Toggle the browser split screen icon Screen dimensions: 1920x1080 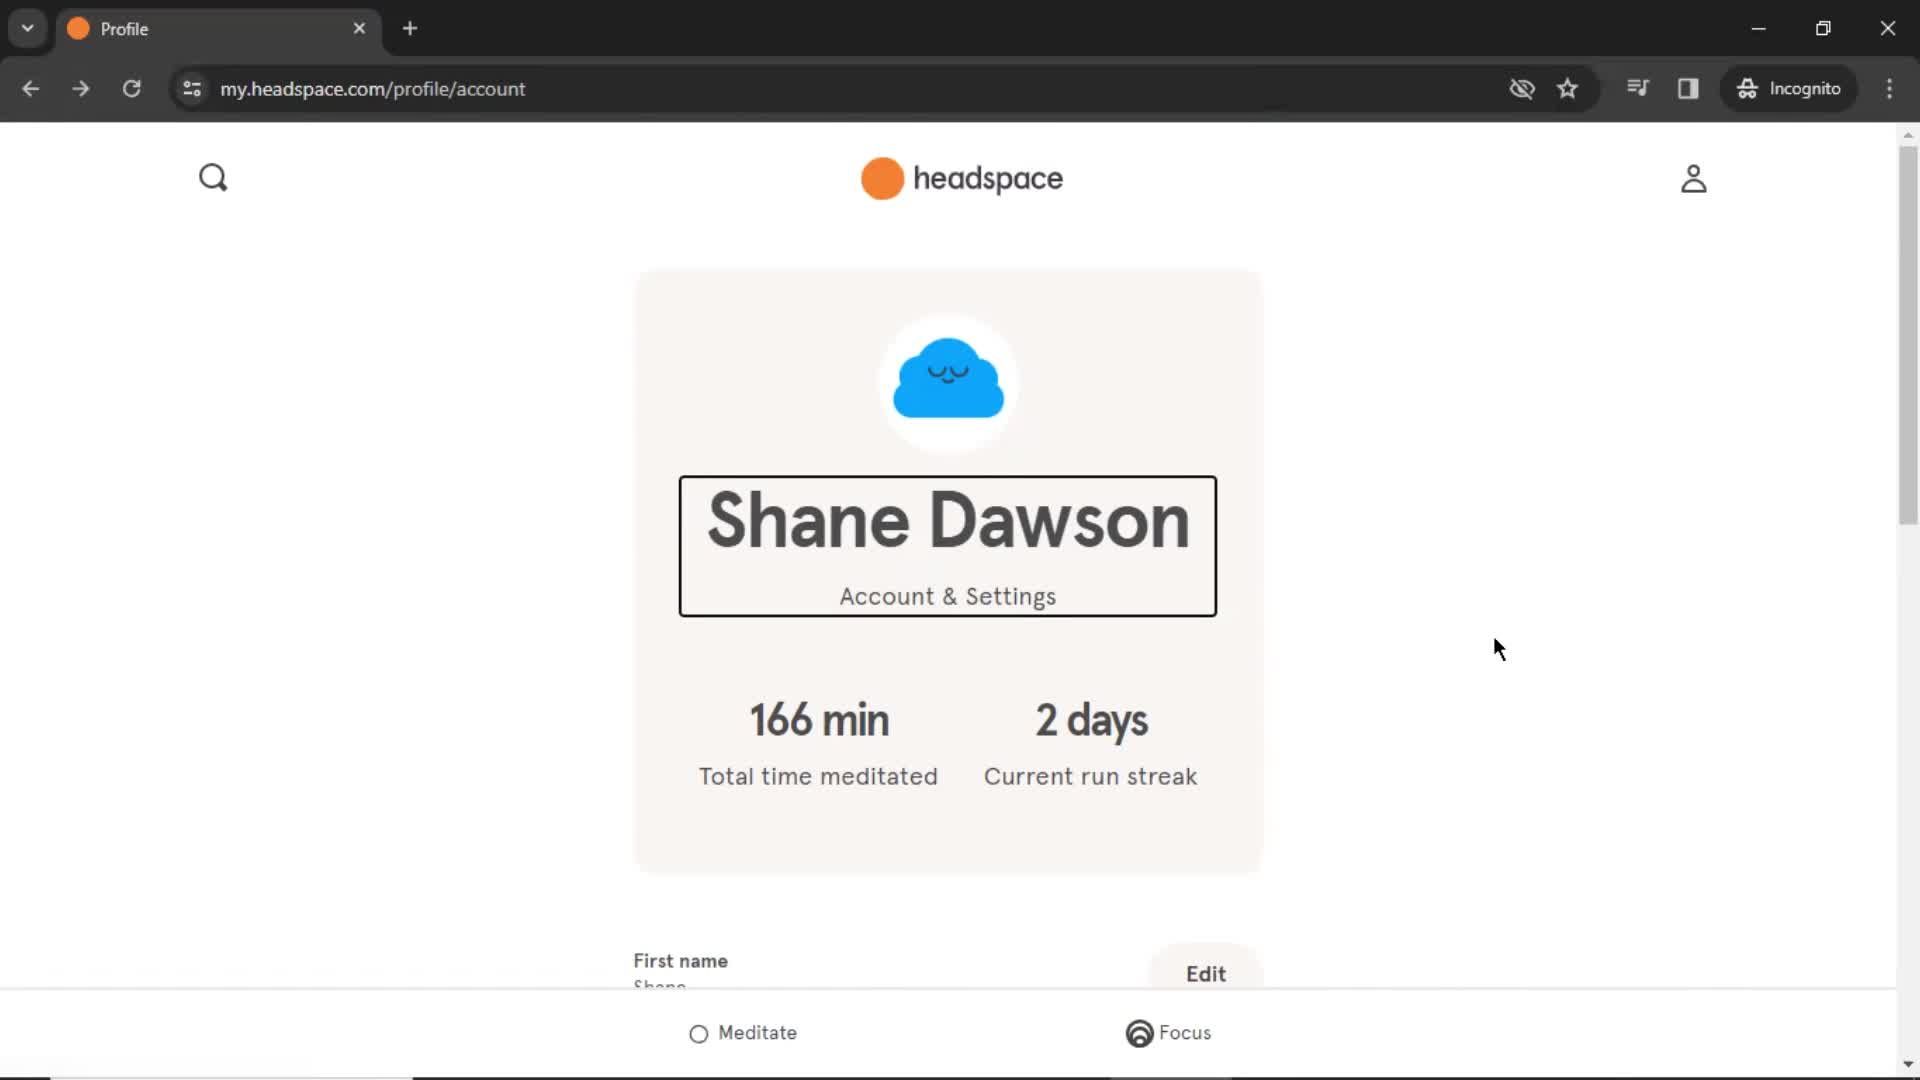[1689, 88]
